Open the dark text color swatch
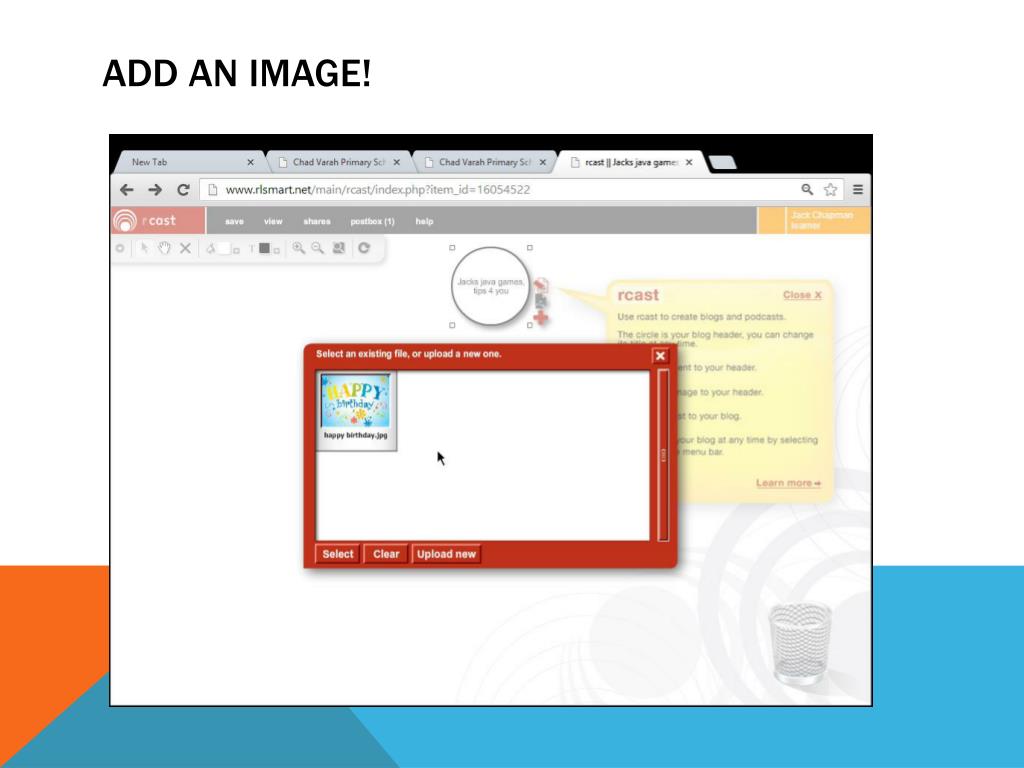Screen dimensions: 1024x768 264,248
